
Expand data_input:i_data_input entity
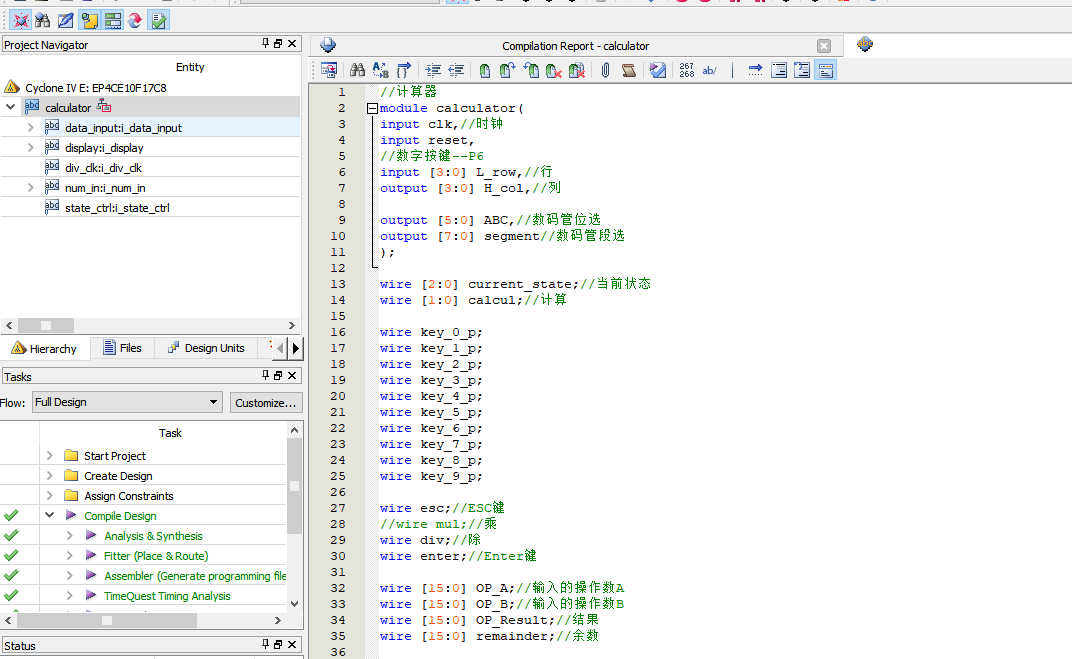click(30, 127)
